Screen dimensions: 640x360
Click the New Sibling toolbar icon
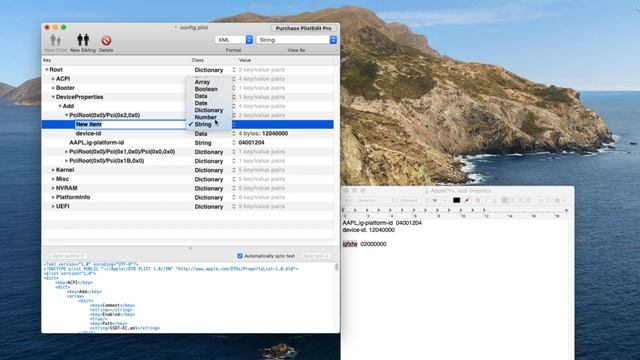(83, 40)
